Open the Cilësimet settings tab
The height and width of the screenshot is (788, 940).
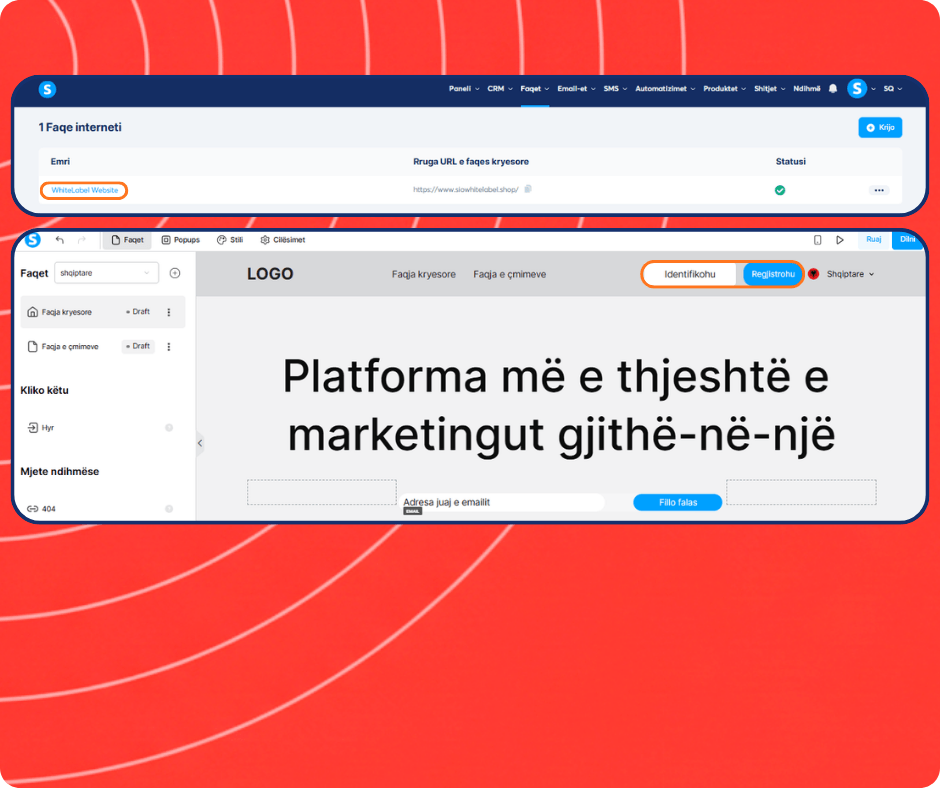point(282,240)
